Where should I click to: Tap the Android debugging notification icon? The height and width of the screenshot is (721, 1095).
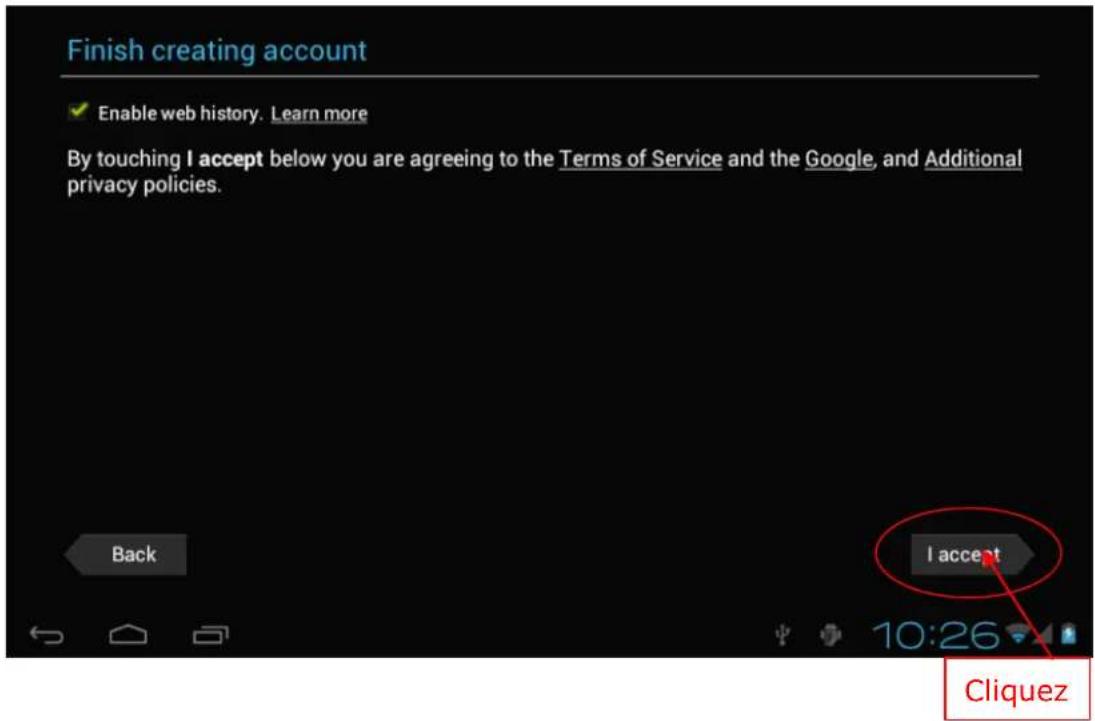[x=830, y=634]
